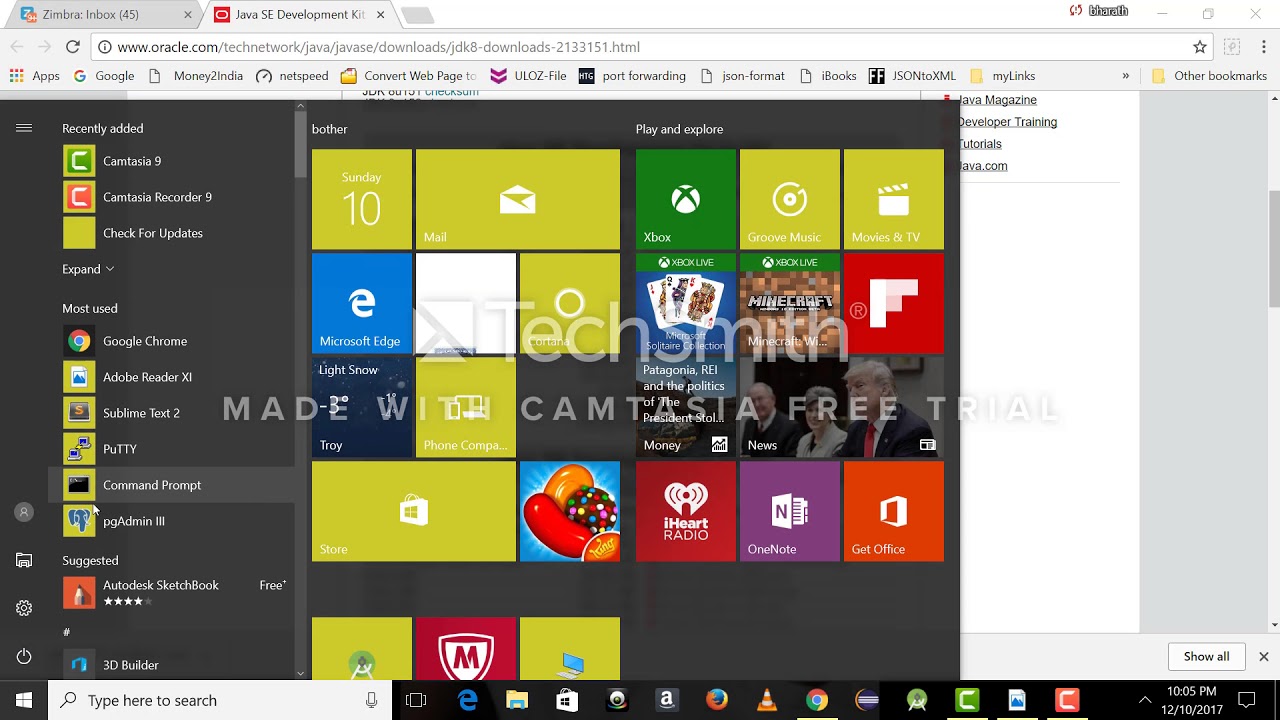Open the port forwarding bookmark
This screenshot has width=1280, height=720.
pyautogui.click(x=633, y=76)
